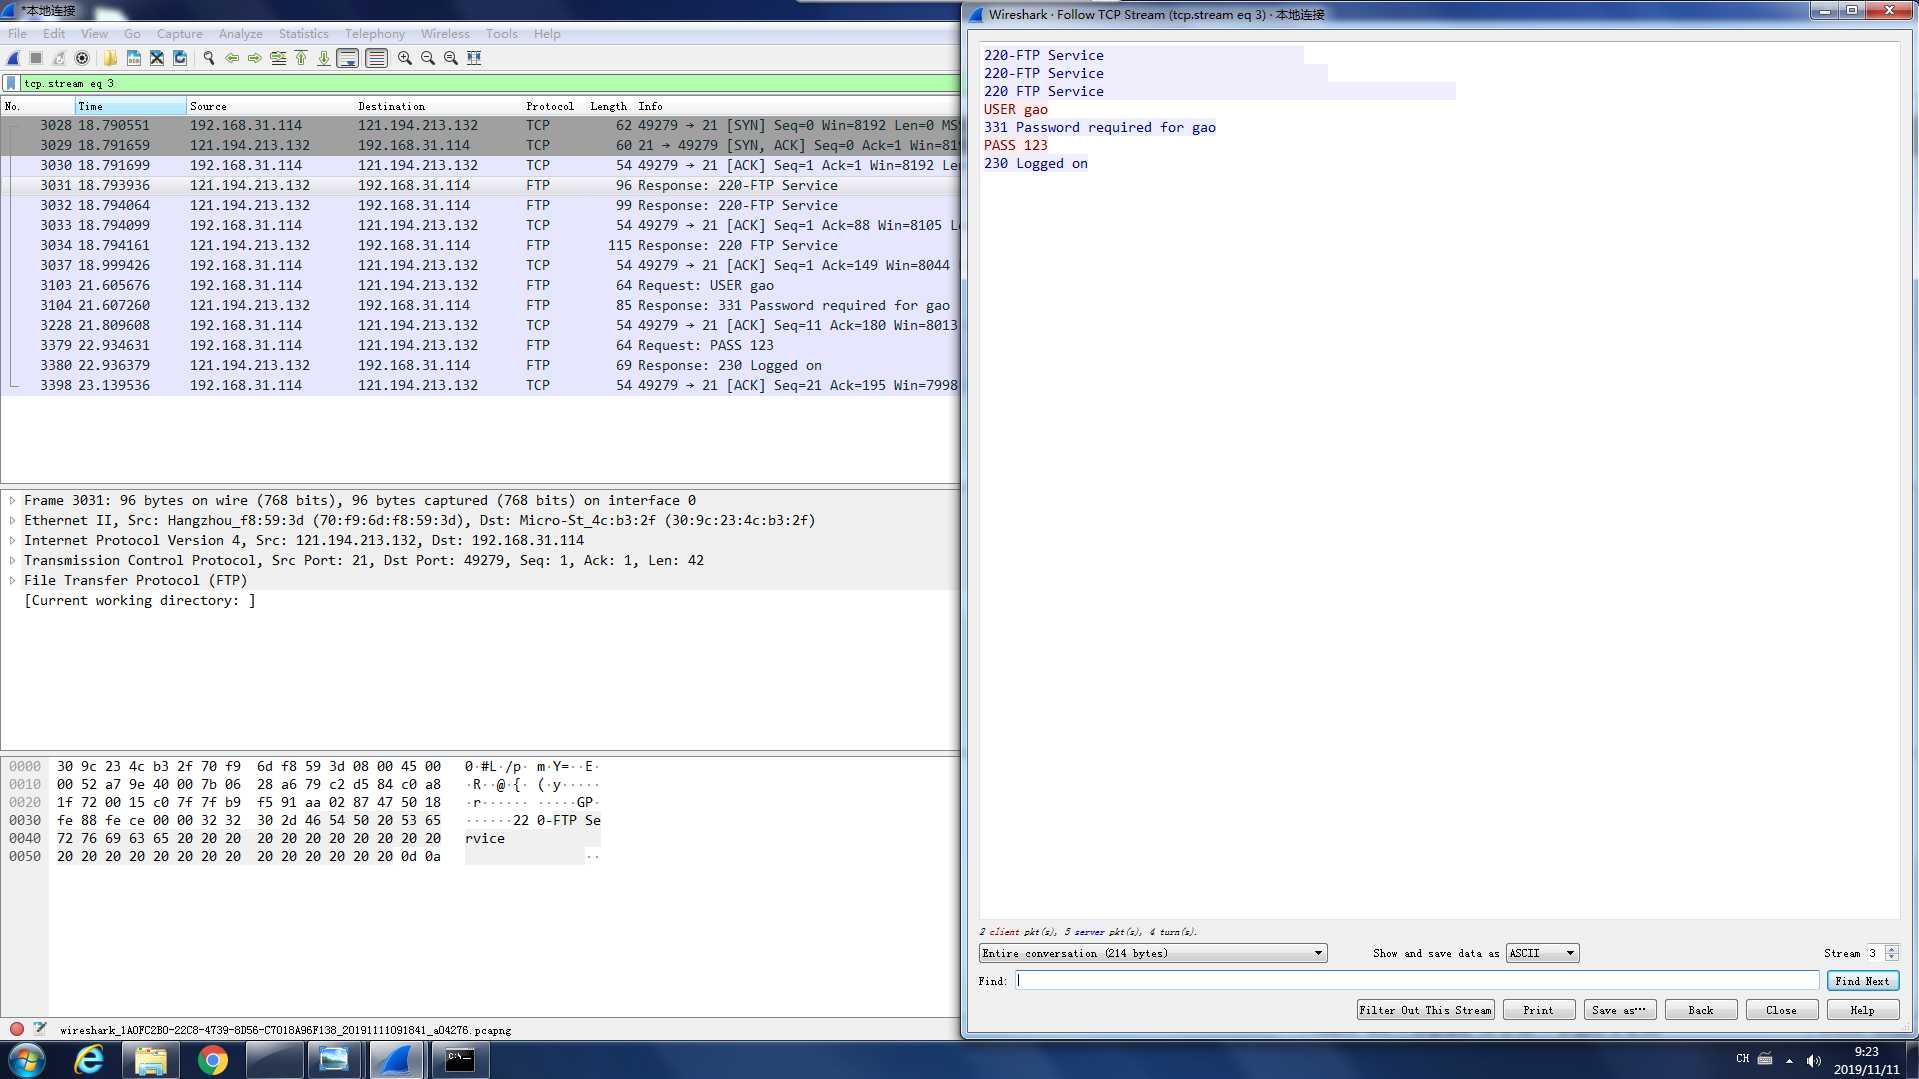
Task: Click the Close this capture file icon
Action: pos(157,58)
